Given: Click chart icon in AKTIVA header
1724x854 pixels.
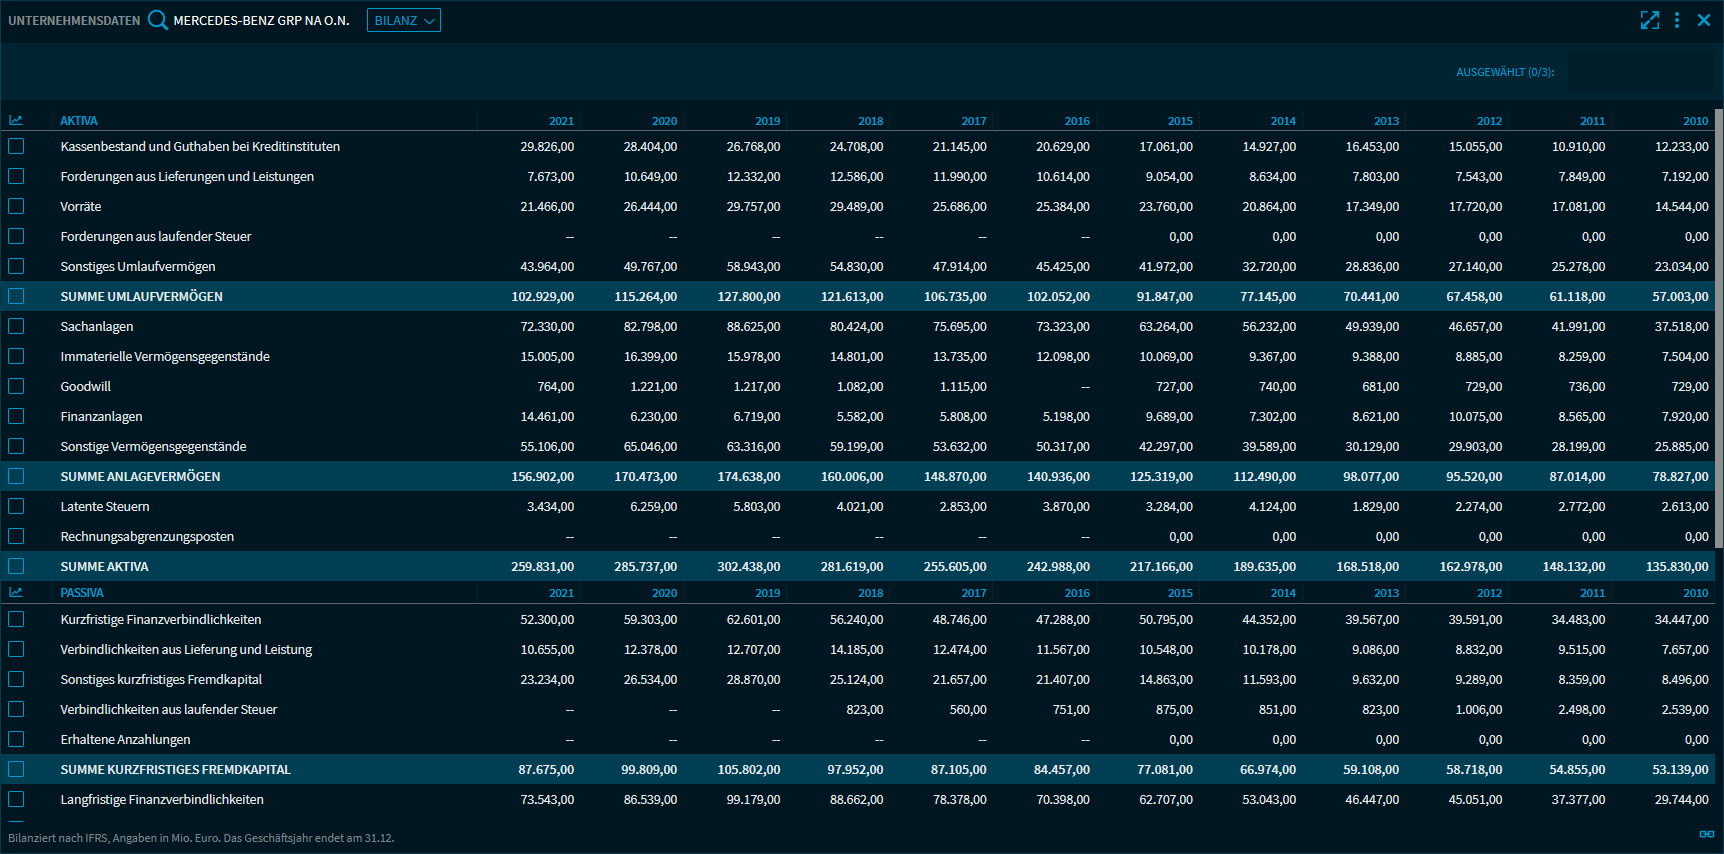Looking at the screenshot, I should (x=16, y=121).
